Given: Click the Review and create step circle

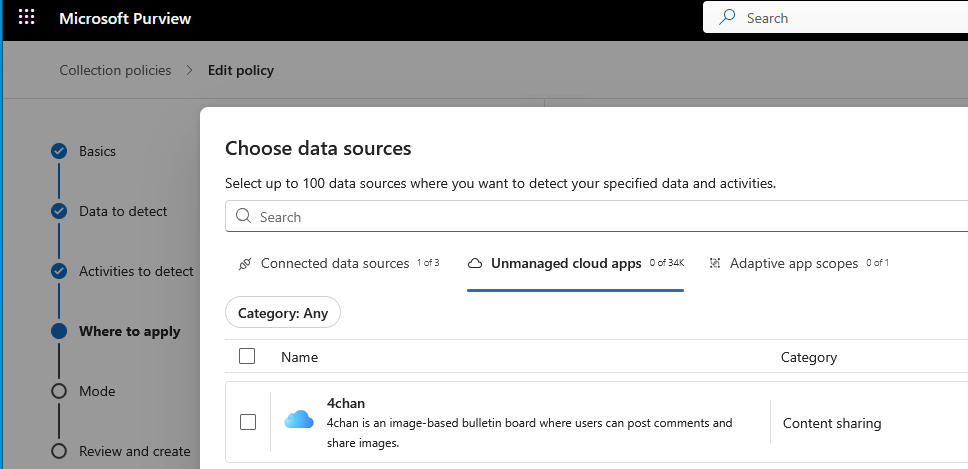Looking at the screenshot, I should (59, 451).
